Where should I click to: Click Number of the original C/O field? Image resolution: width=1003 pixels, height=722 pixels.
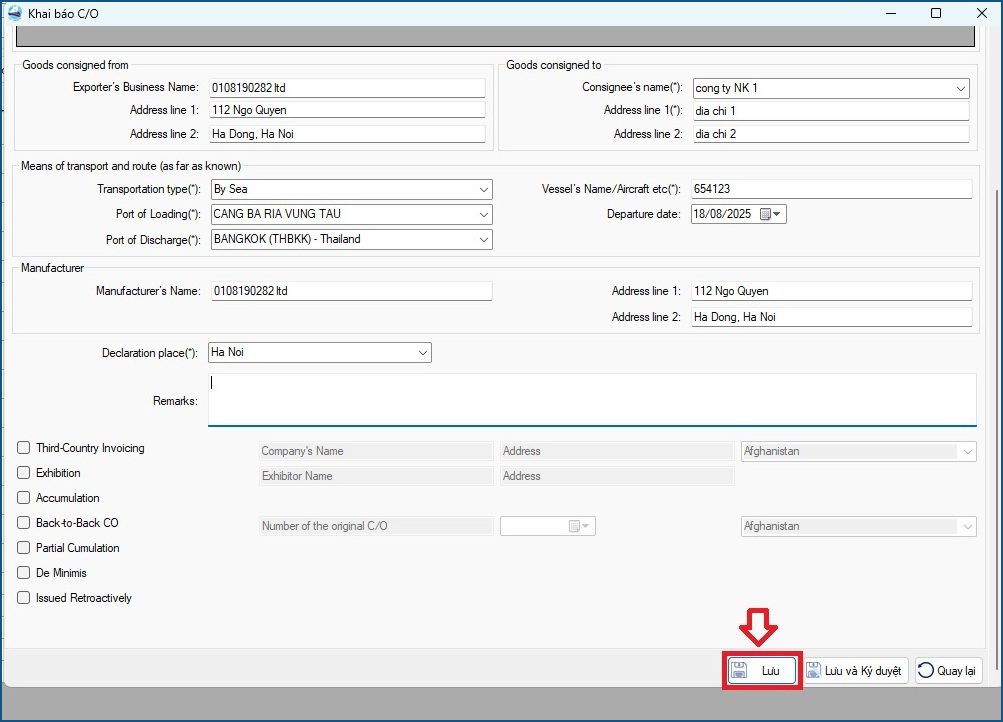(x=376, y=526)
